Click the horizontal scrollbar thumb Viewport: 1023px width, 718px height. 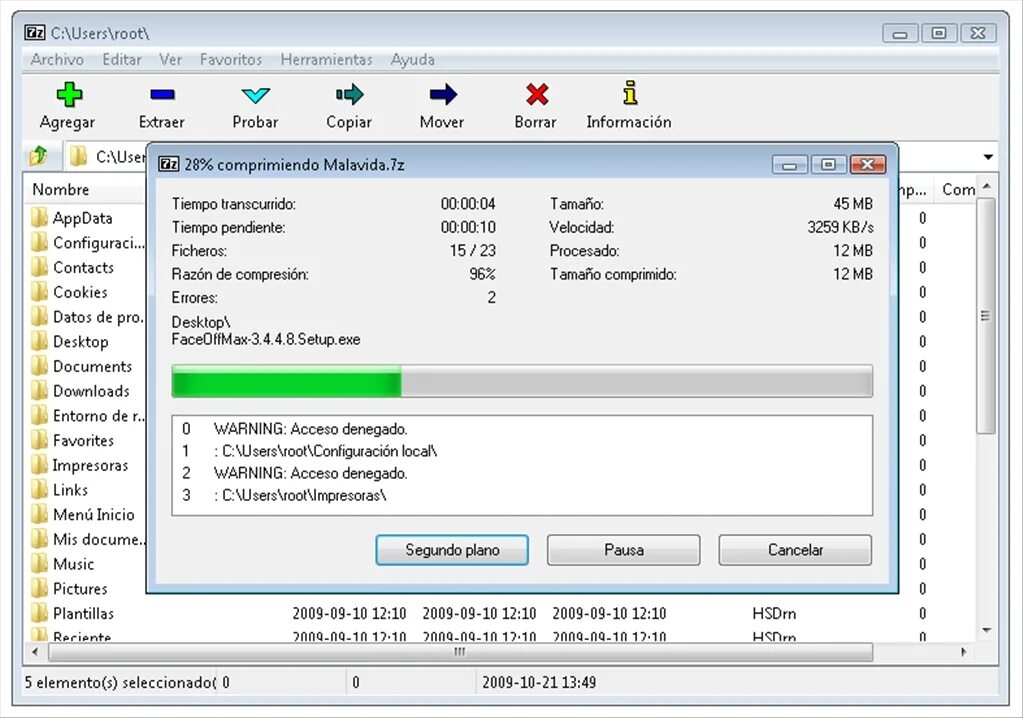pos(460,651)
